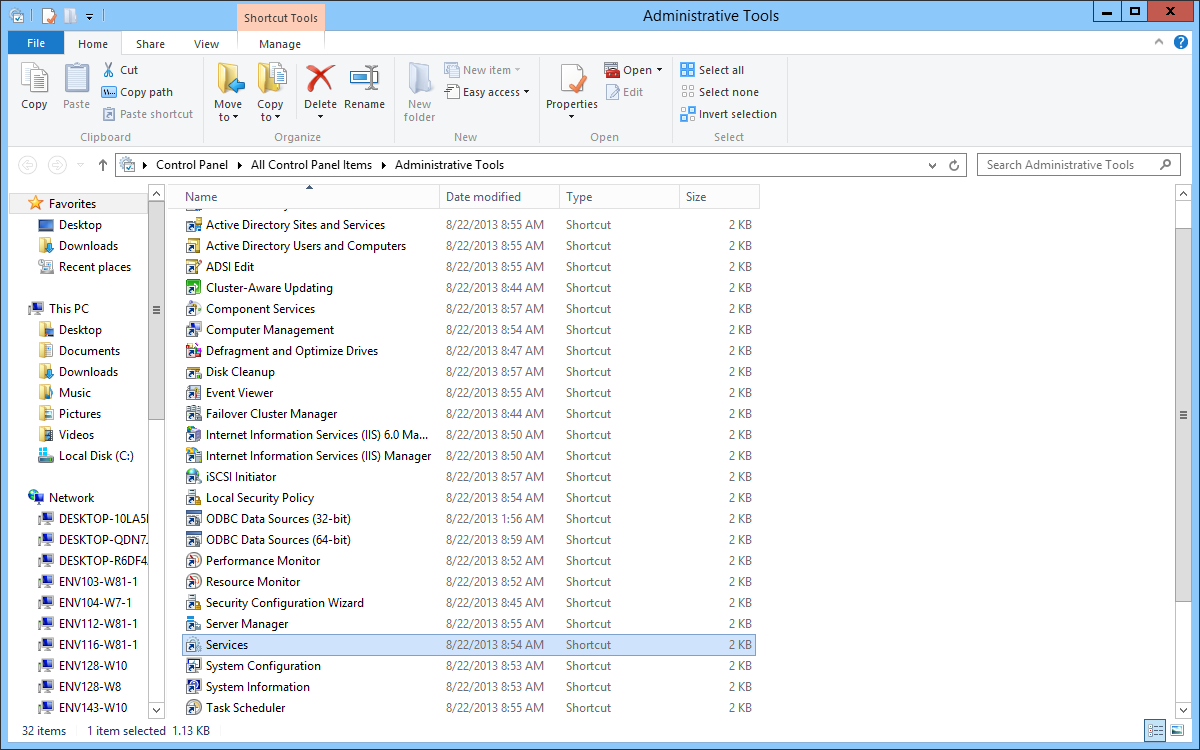The width and height of the screenshot is (1200, 750).
Task: Select Defragment and Optimize Drives icon
Action: (x=194, y=351)
